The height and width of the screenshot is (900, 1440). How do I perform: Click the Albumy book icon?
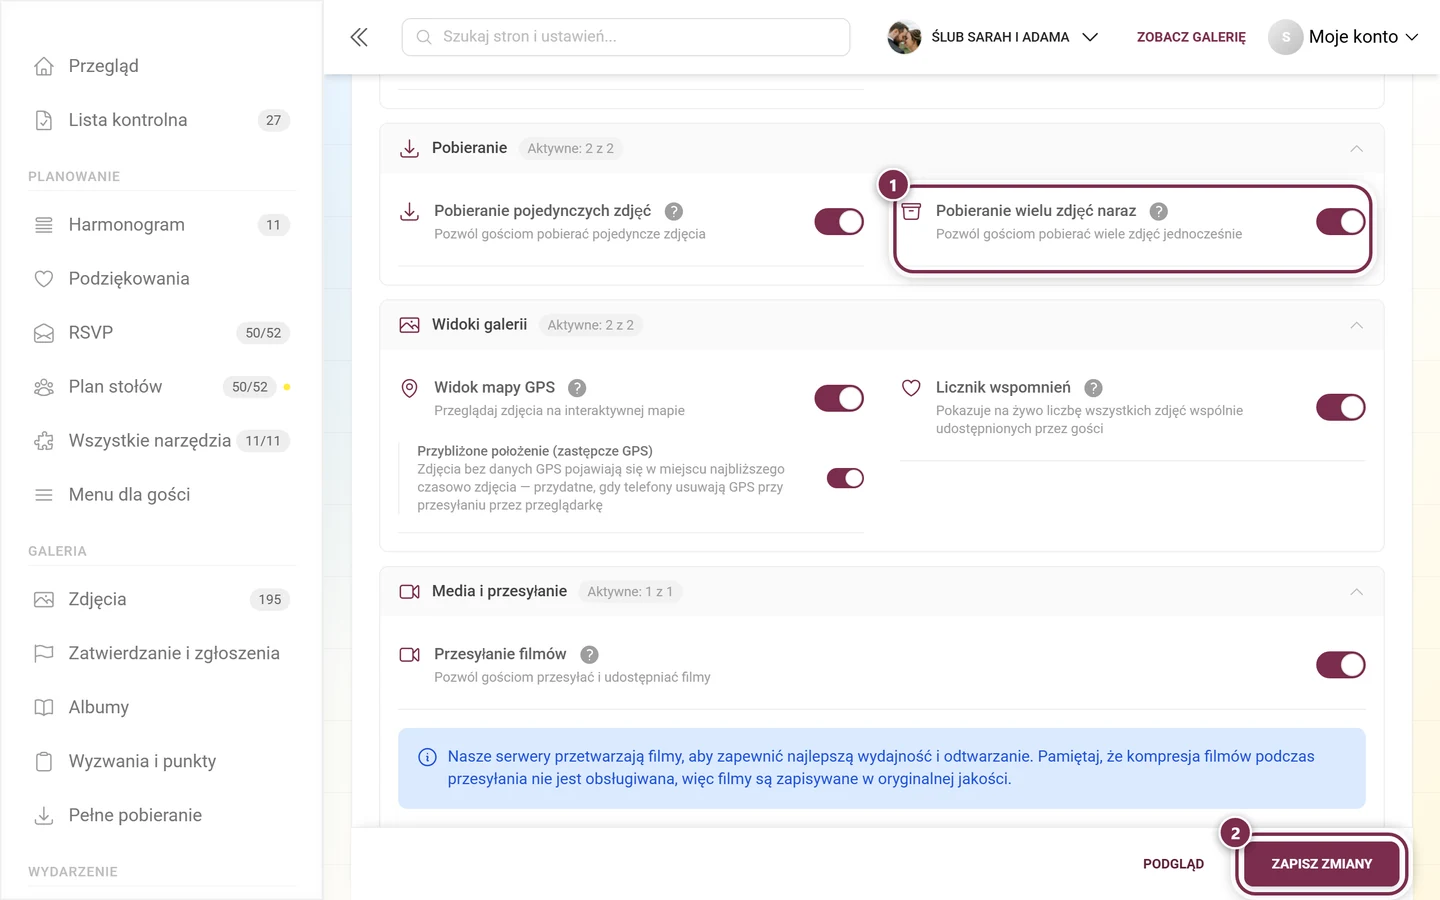click(44, 707)
